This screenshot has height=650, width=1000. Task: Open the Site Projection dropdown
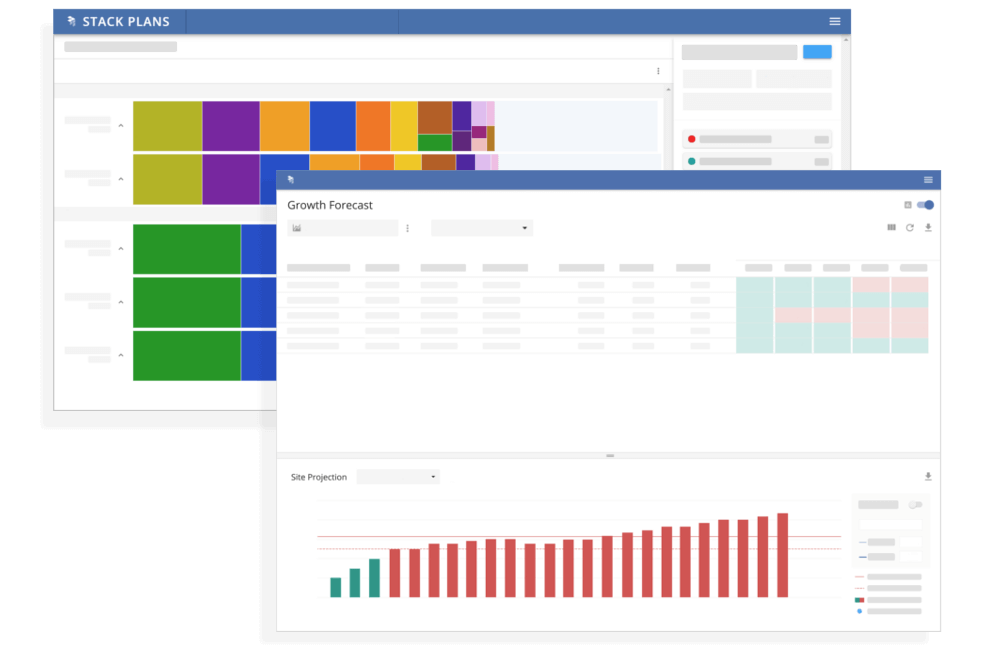[398, 476]
